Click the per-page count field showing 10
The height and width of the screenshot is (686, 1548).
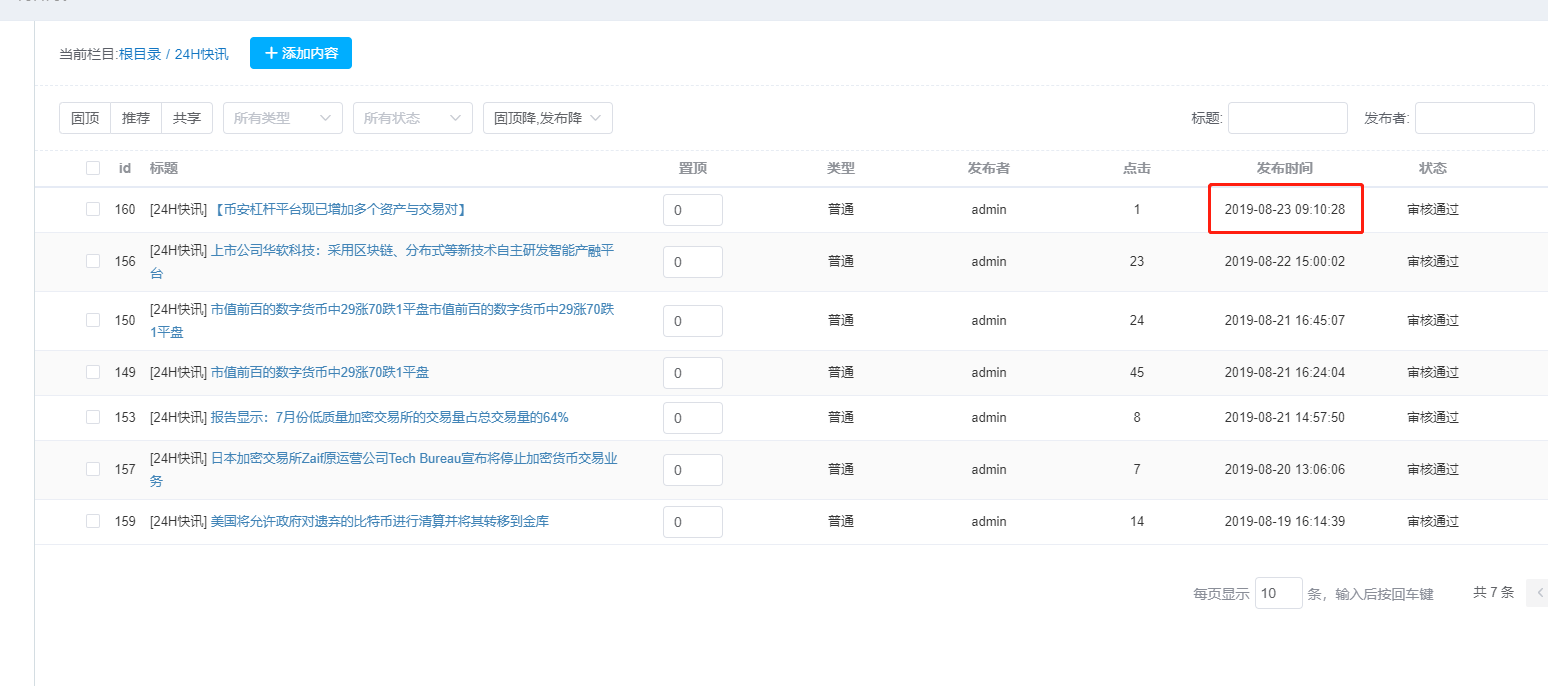click(1278, 593)
